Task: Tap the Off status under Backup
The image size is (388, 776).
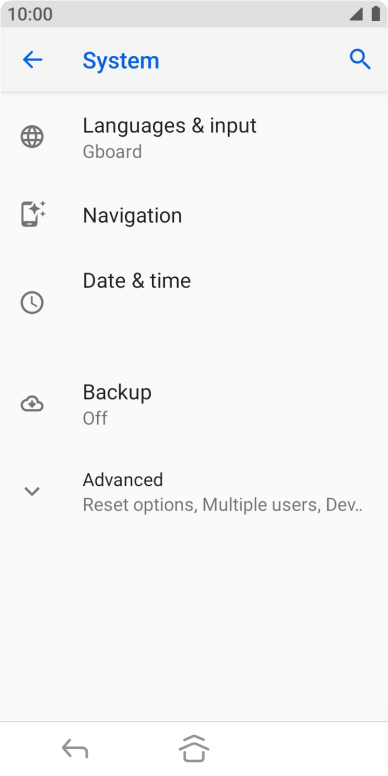Action: point(95,419)
